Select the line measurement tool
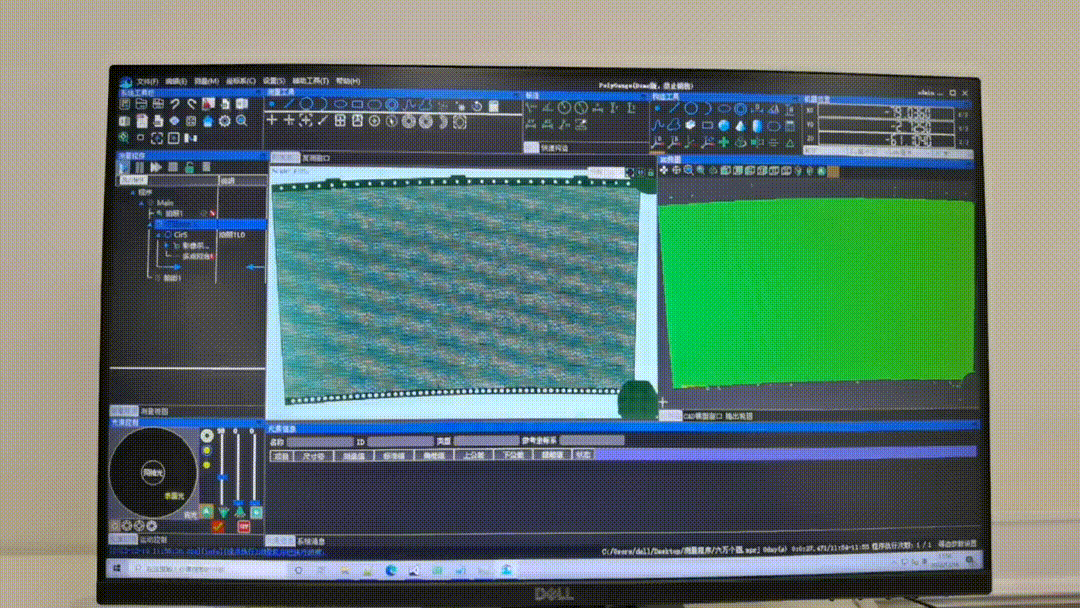Viewport: 1080px width, 608px height. coord(289,104)
